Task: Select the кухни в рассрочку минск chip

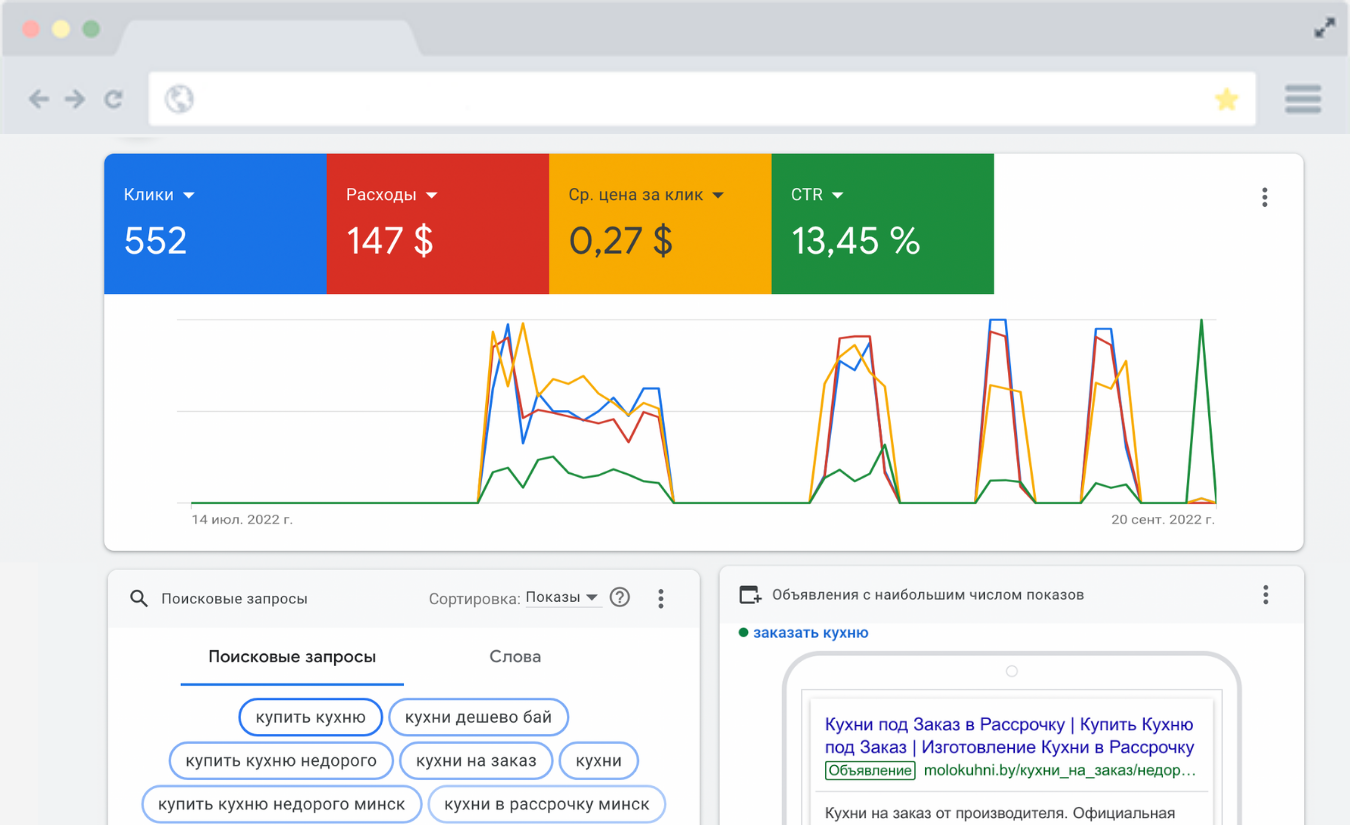Action: point(547,804)
